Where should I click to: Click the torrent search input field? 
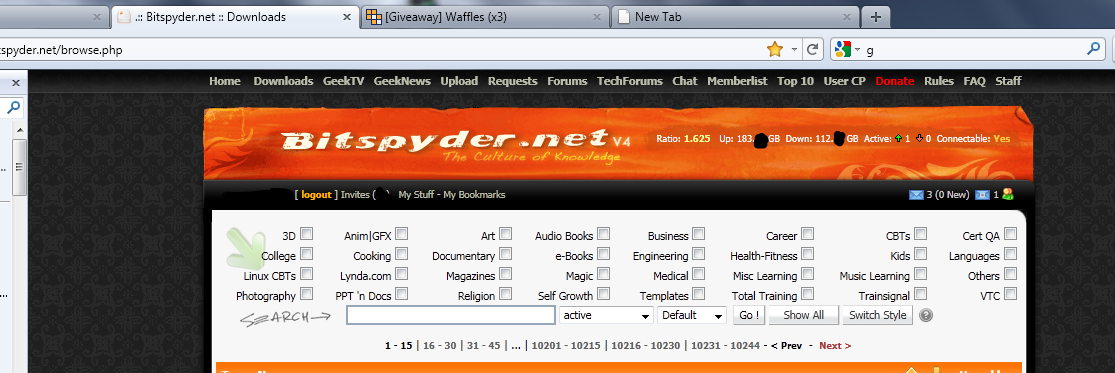[x=451, y=315]
